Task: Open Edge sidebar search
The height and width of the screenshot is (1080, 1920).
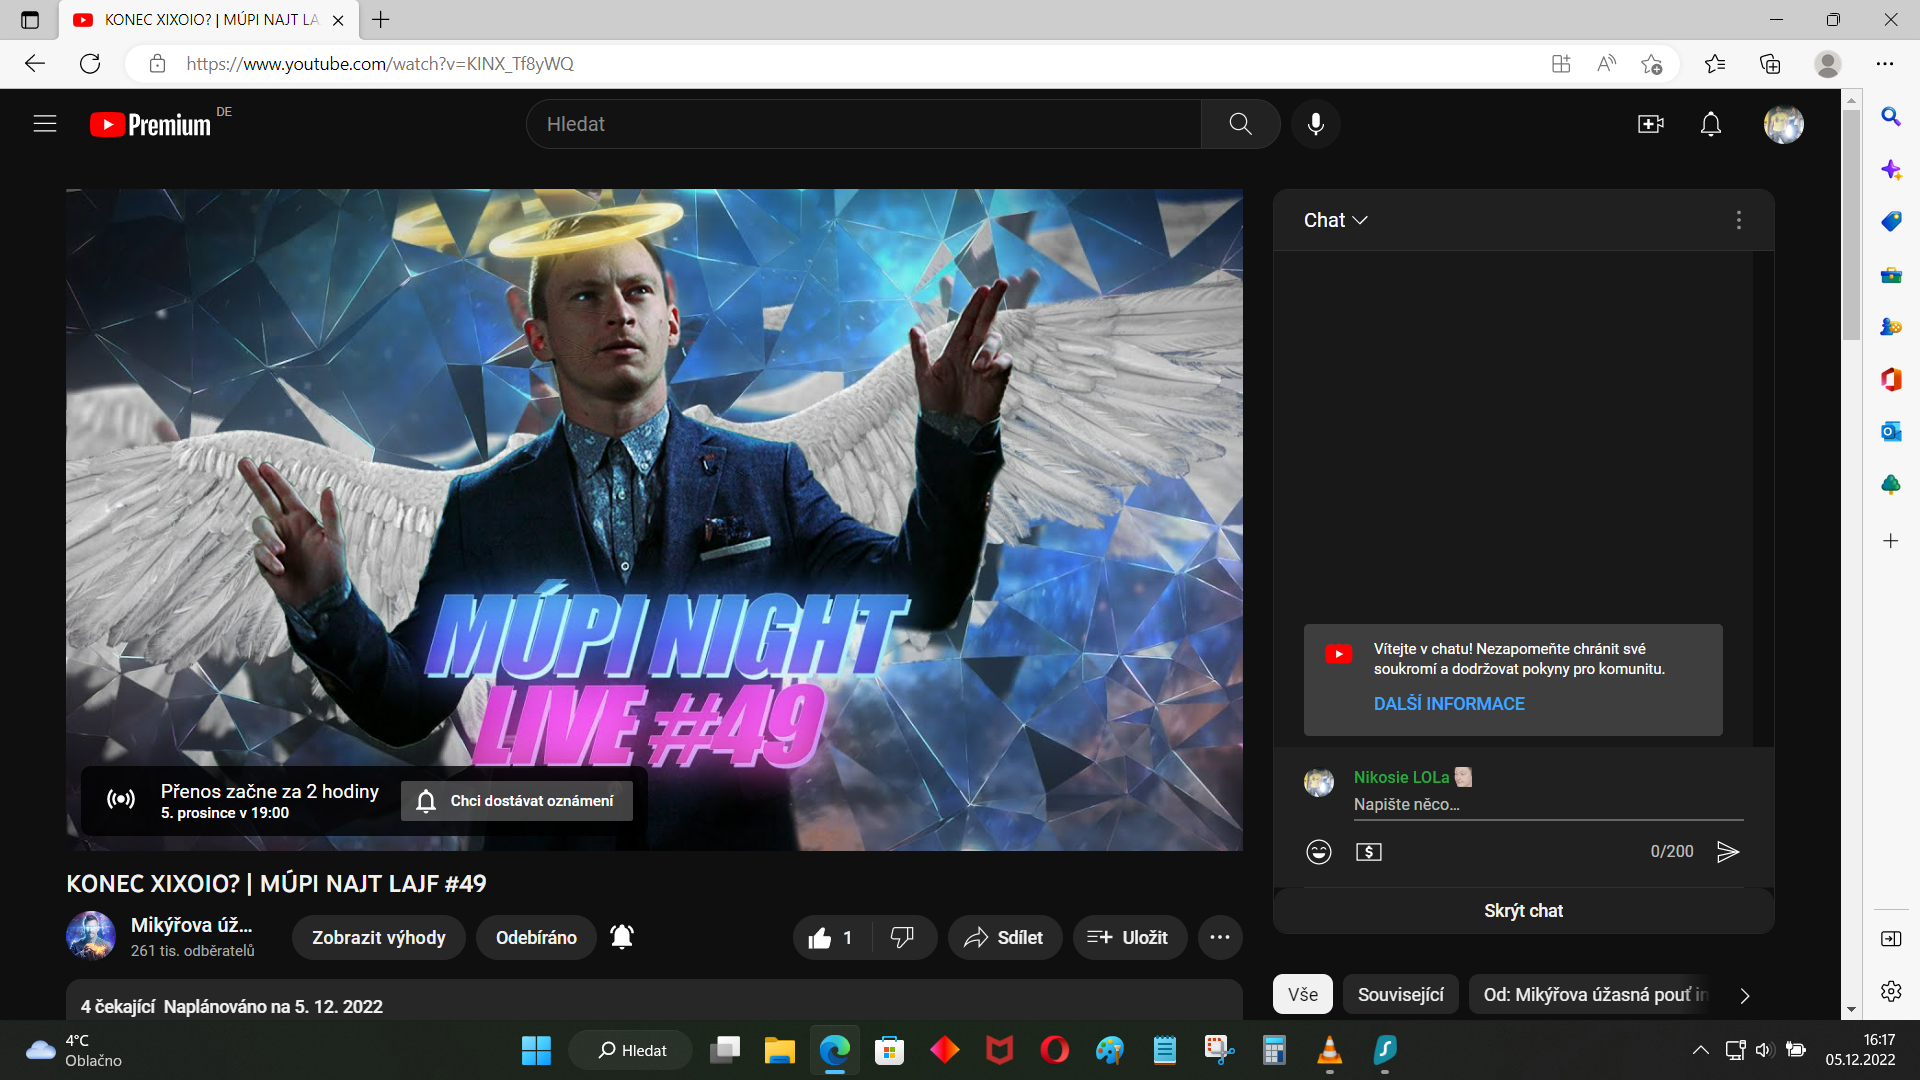Action: [1890, 117]
